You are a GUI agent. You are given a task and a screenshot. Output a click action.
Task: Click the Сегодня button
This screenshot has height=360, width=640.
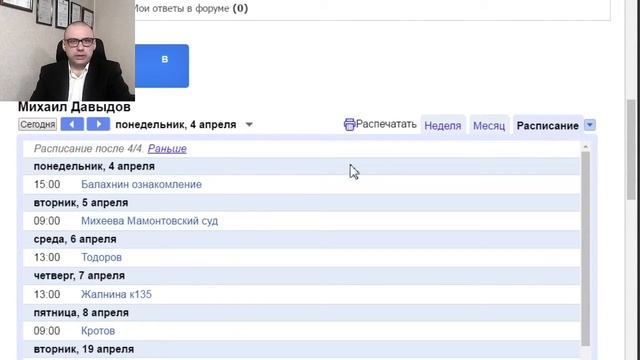point(38,124)
